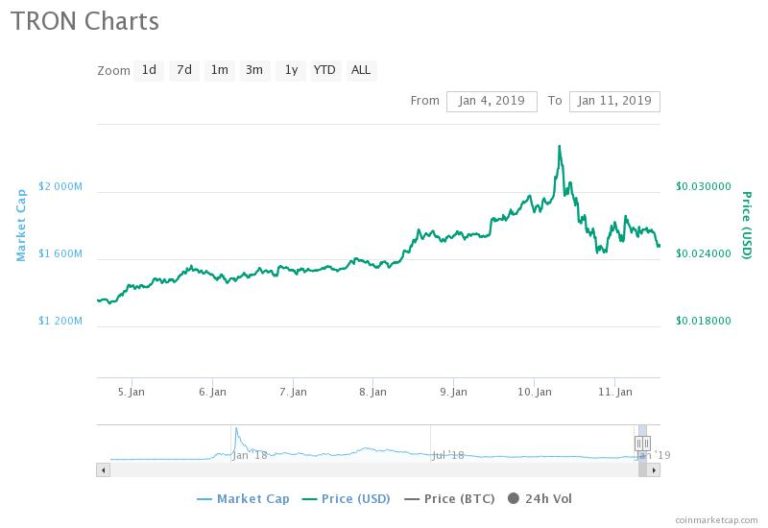Set zoom to 1m
768x528 pixels.
tap(219, 70)
